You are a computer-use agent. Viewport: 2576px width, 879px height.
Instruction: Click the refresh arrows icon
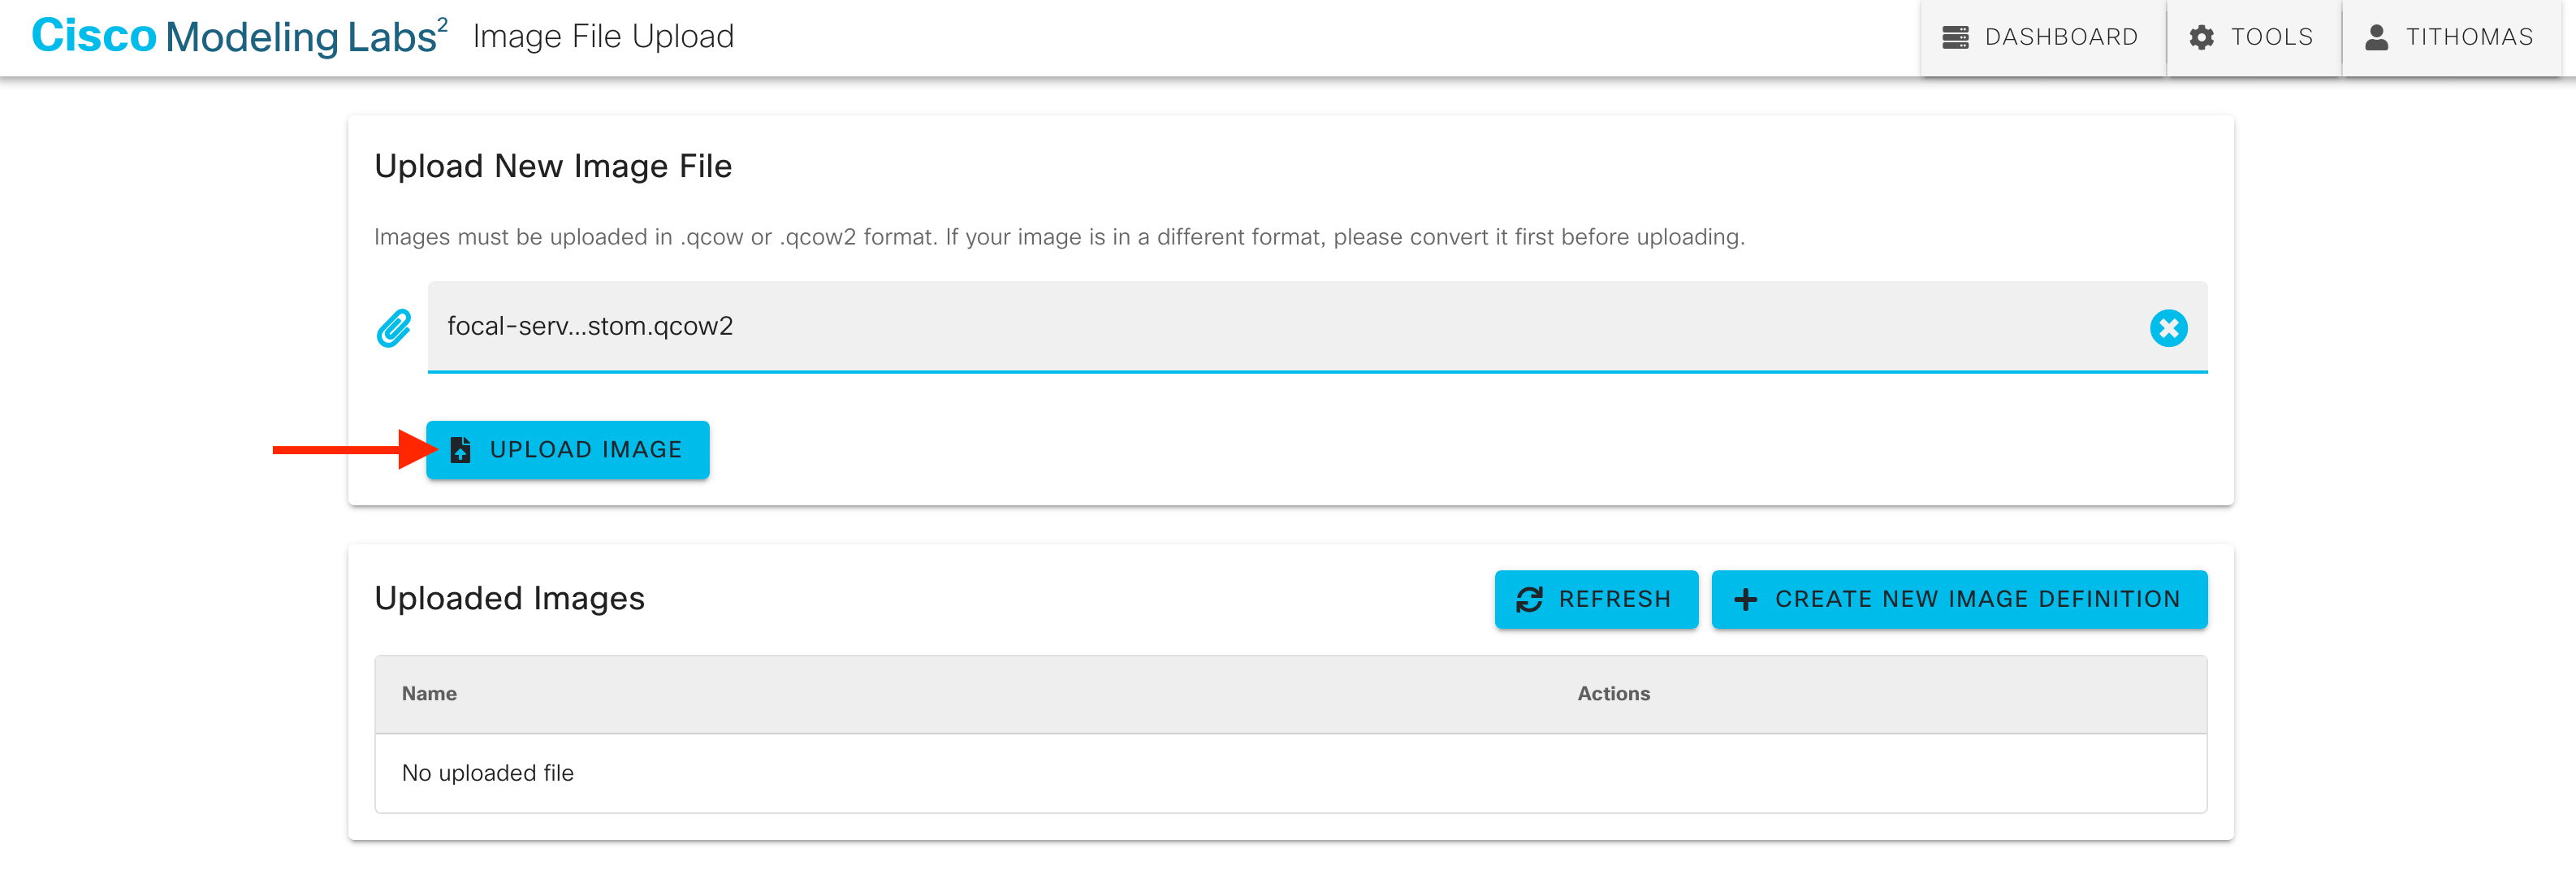(1529, 599)
